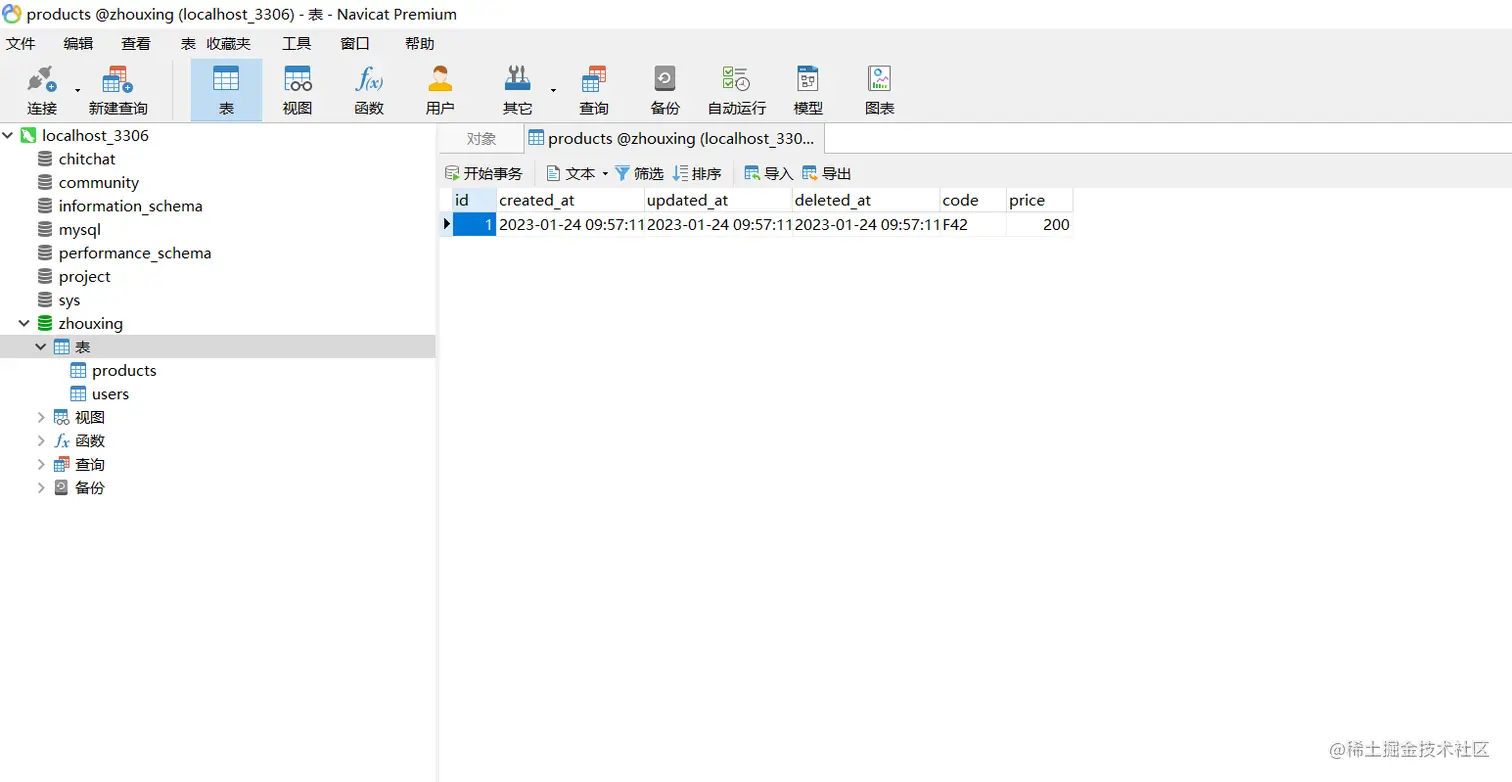Click the Model (模型) toolbar icon
Screen dimensions: 1512x782
(x=808, y=91)
